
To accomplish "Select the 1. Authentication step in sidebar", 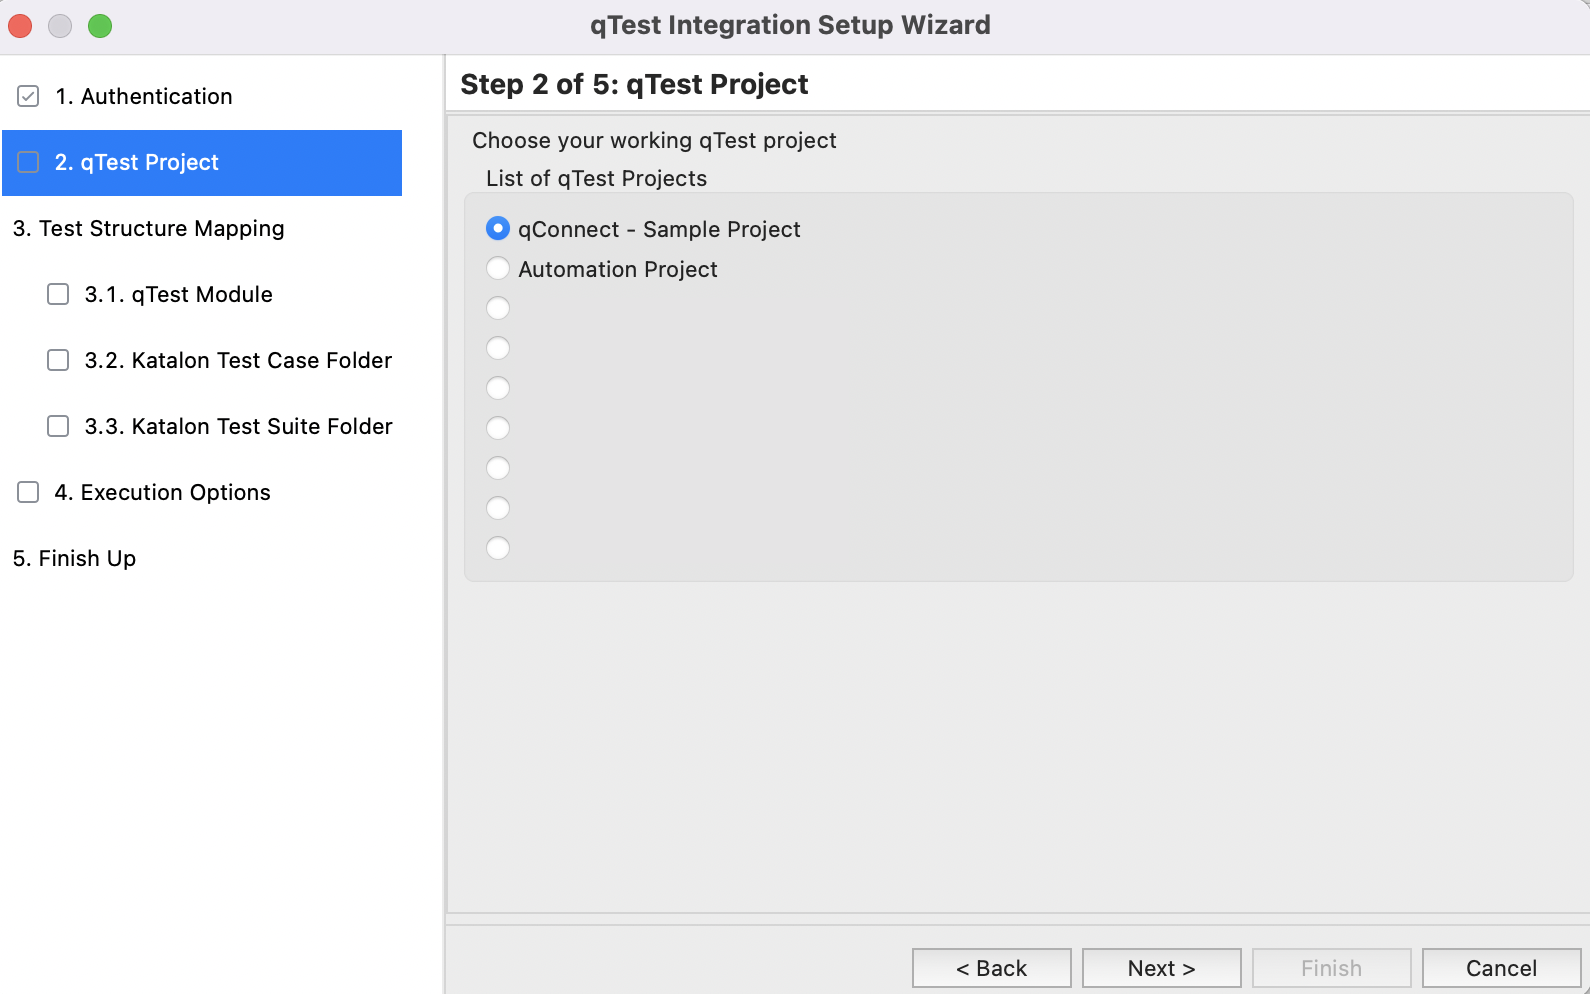I will [145, 95].
